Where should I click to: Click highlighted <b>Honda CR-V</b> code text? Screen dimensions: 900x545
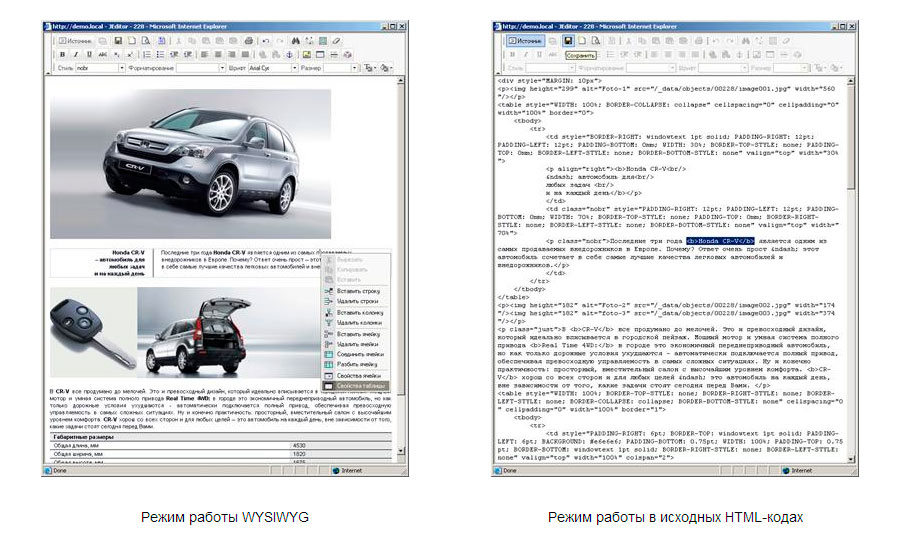click(x=720, y=241)
